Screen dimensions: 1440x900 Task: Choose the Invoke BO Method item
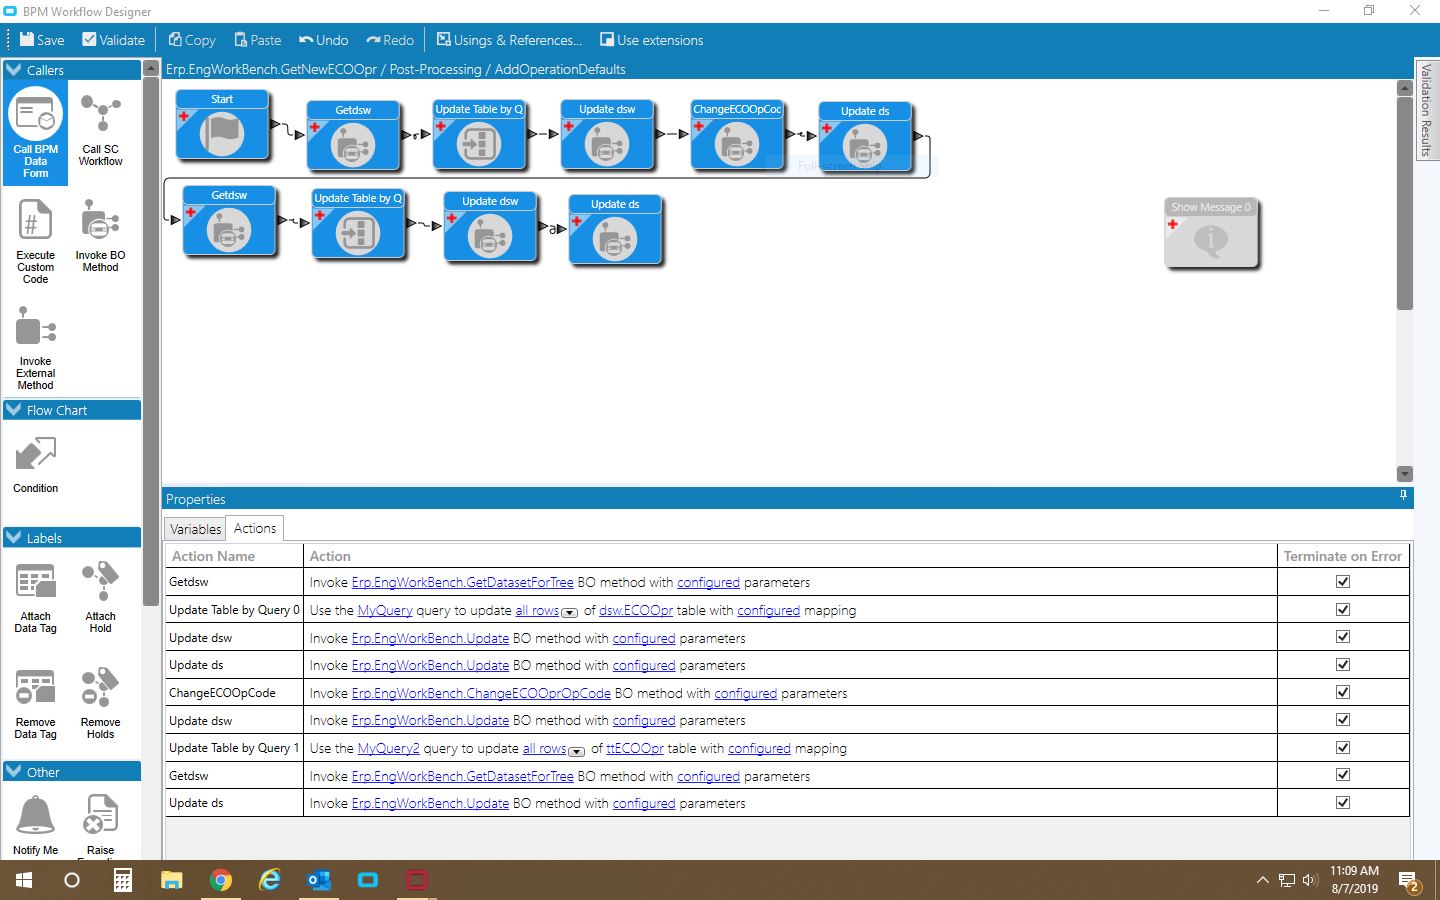[100, 236]
